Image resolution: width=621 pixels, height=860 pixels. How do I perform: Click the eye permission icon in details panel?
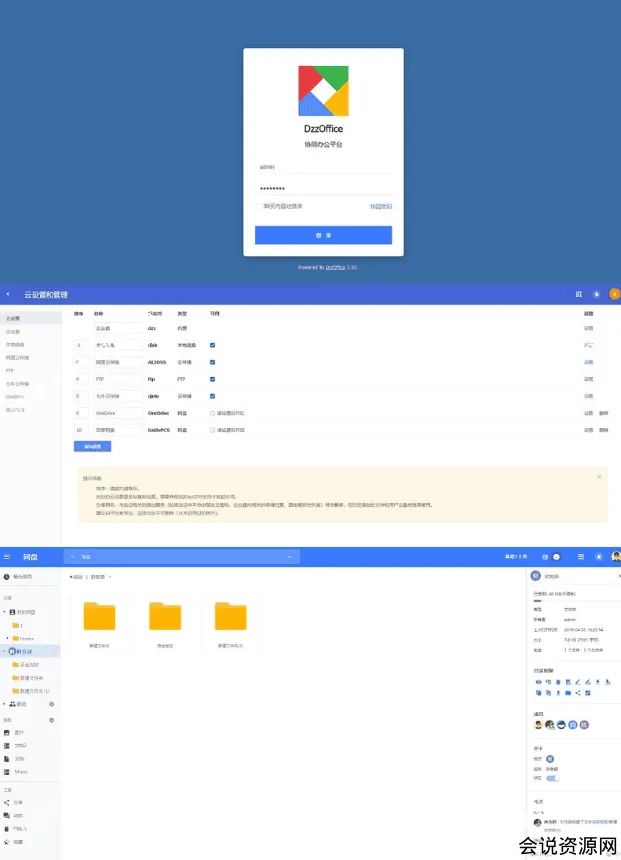tap(538, 682)
